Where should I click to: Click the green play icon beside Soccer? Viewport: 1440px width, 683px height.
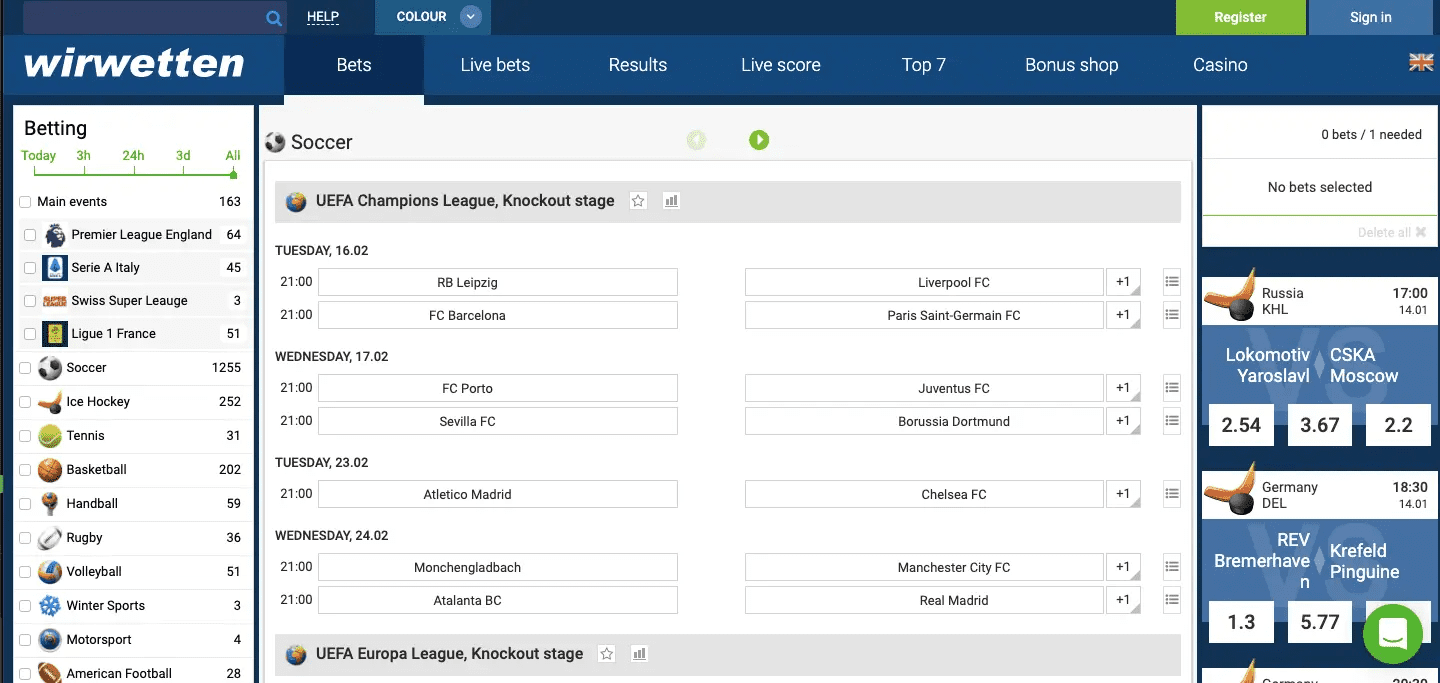point(759,140)
